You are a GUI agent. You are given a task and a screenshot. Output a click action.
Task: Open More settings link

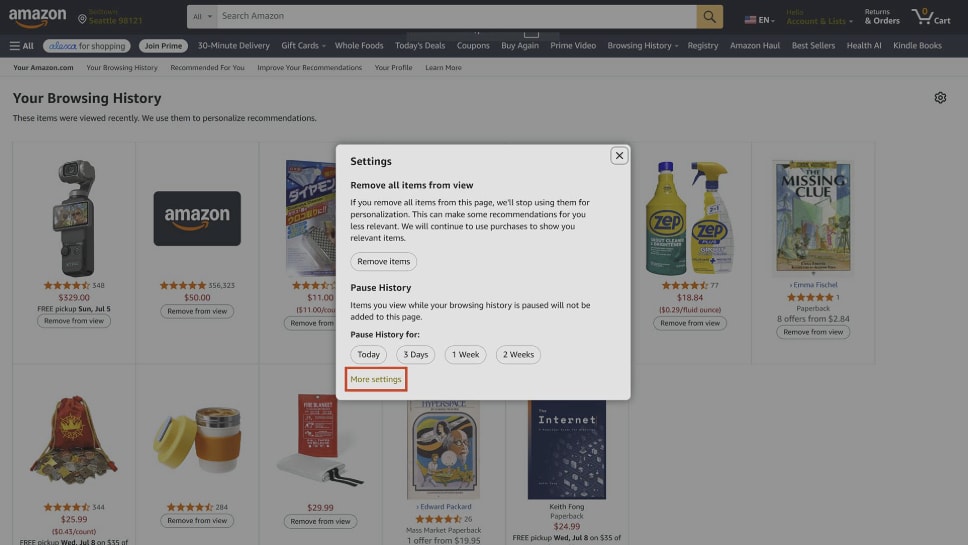coord(375,379)
